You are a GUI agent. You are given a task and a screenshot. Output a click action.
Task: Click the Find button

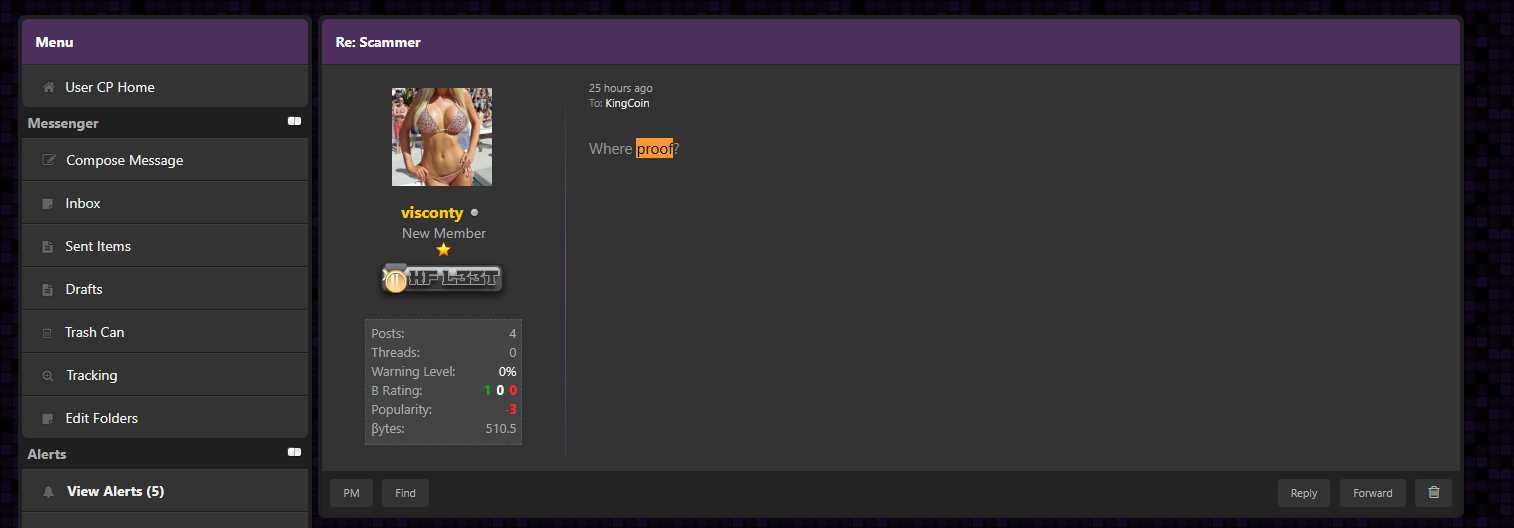pyautogui.click(x=405, y=493)
